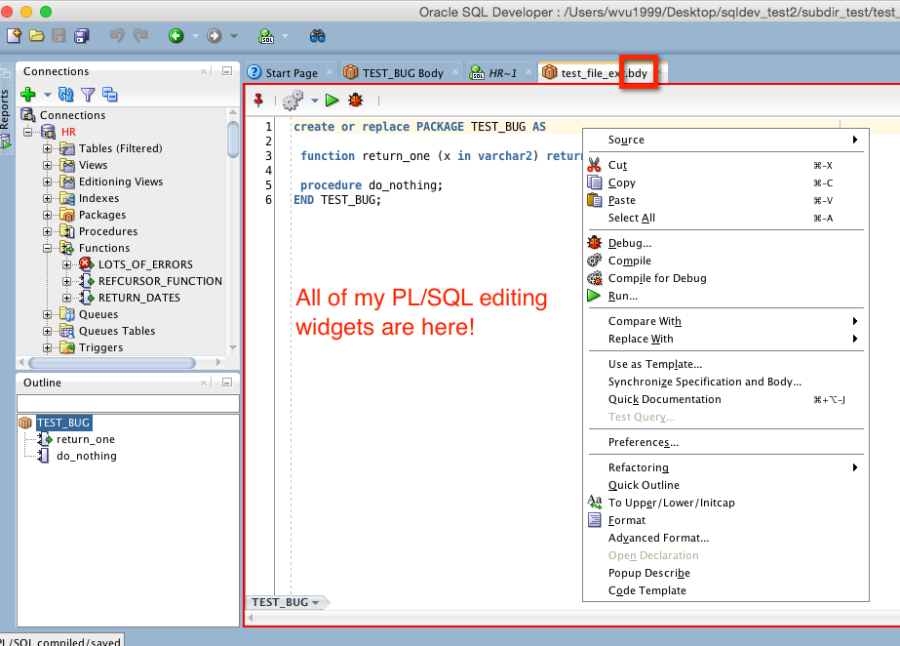This screenshot has height=646, width=900.
Task: Switch to the Start Page tab
Action: (x=290, y=73)
